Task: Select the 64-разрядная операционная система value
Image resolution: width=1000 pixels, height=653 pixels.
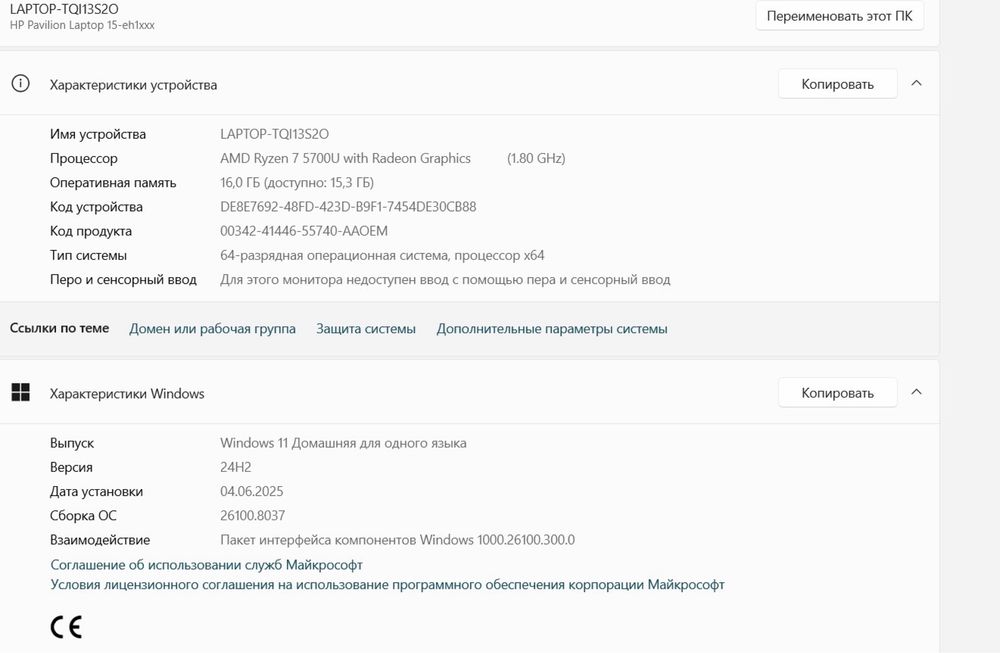Action: pyautogui.click(x=382, y=255)
